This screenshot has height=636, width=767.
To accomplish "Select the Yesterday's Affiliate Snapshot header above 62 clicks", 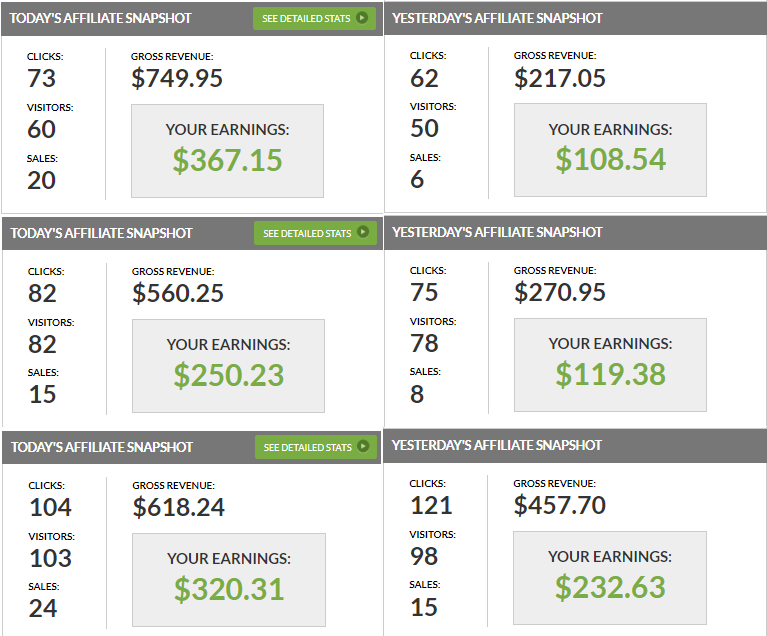I will coord(497,18).
